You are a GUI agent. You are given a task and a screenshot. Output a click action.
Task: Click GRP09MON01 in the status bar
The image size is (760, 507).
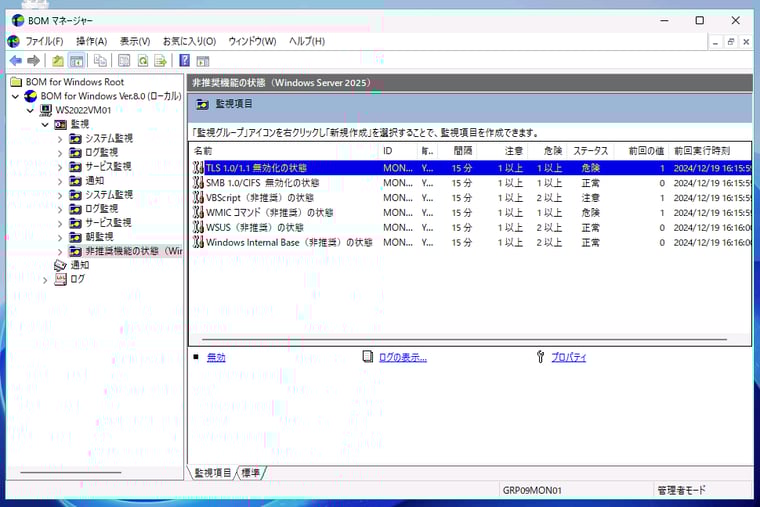click(532, 491)
